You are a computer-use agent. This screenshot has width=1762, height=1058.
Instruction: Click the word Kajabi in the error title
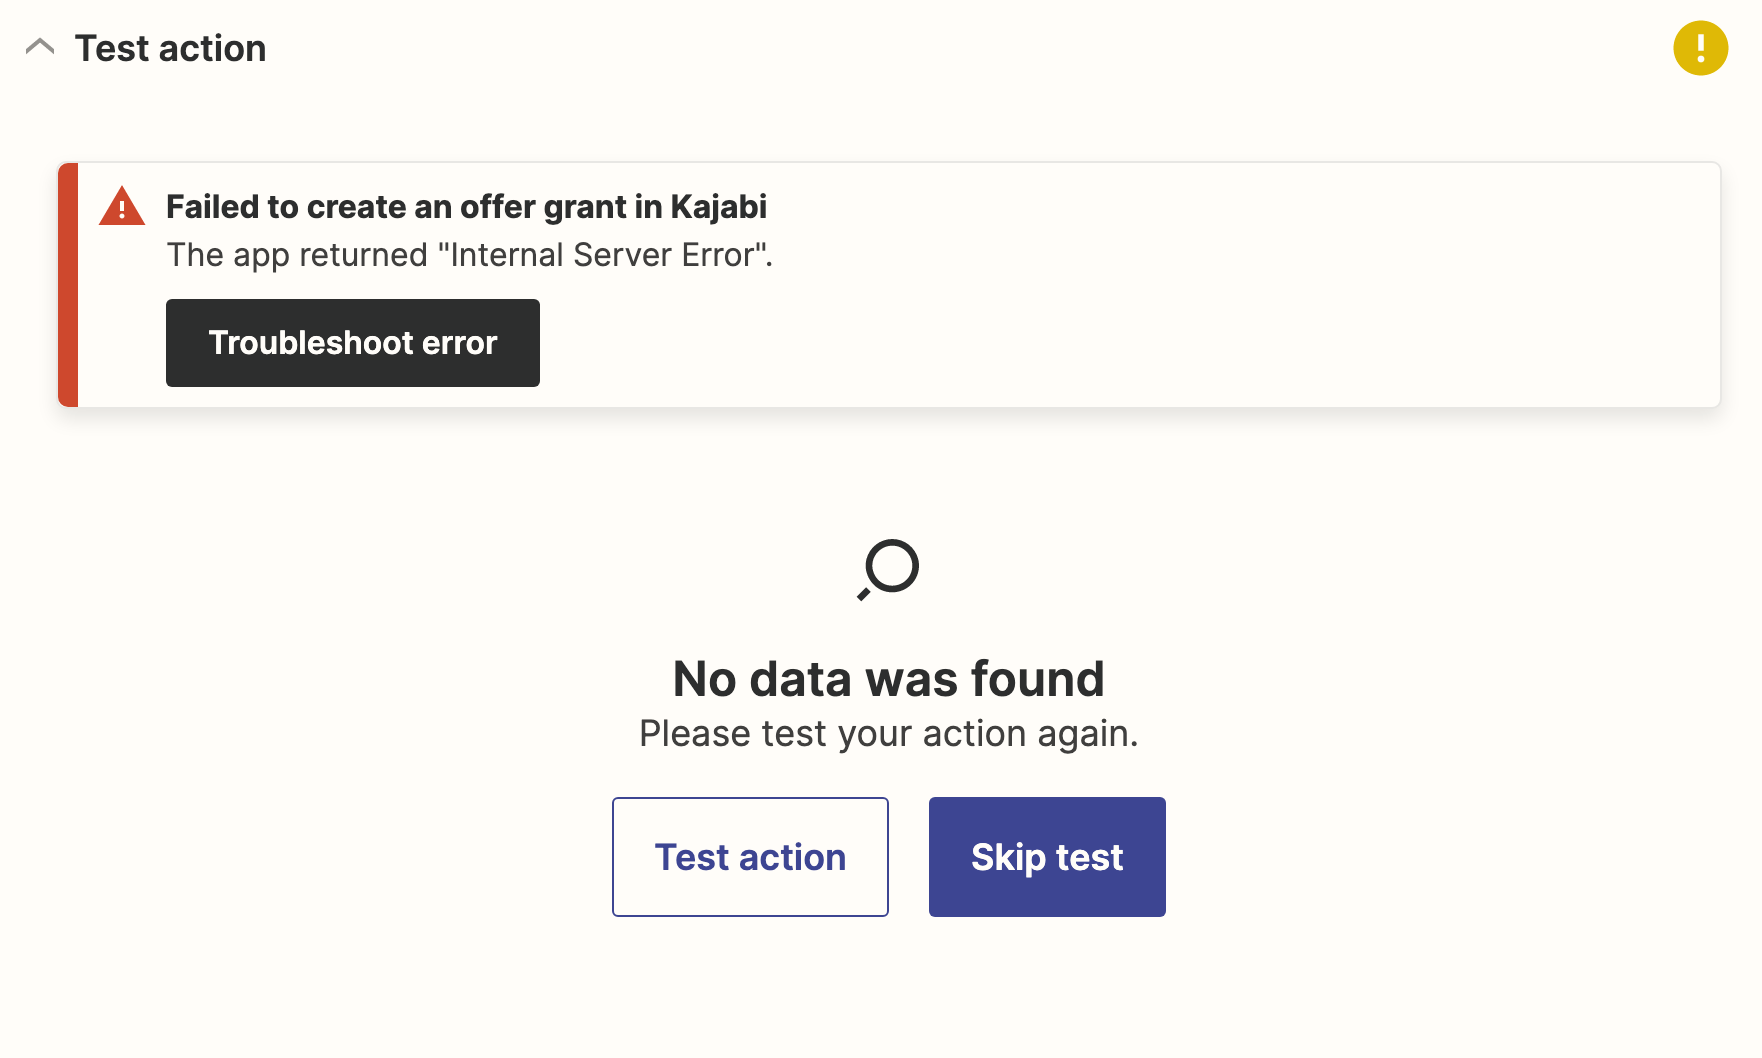point(718,207)
